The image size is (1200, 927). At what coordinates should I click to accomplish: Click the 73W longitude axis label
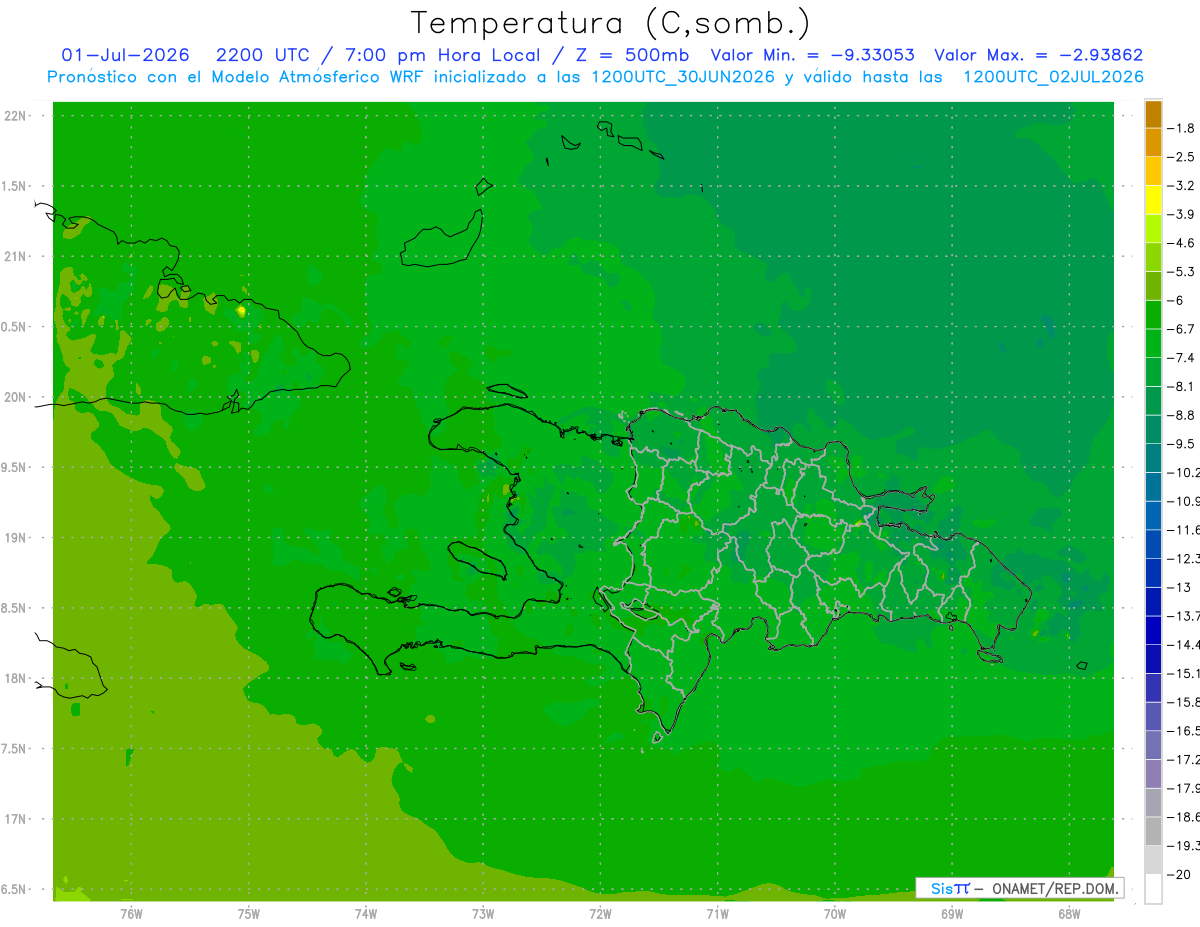(x=483, y=914)
